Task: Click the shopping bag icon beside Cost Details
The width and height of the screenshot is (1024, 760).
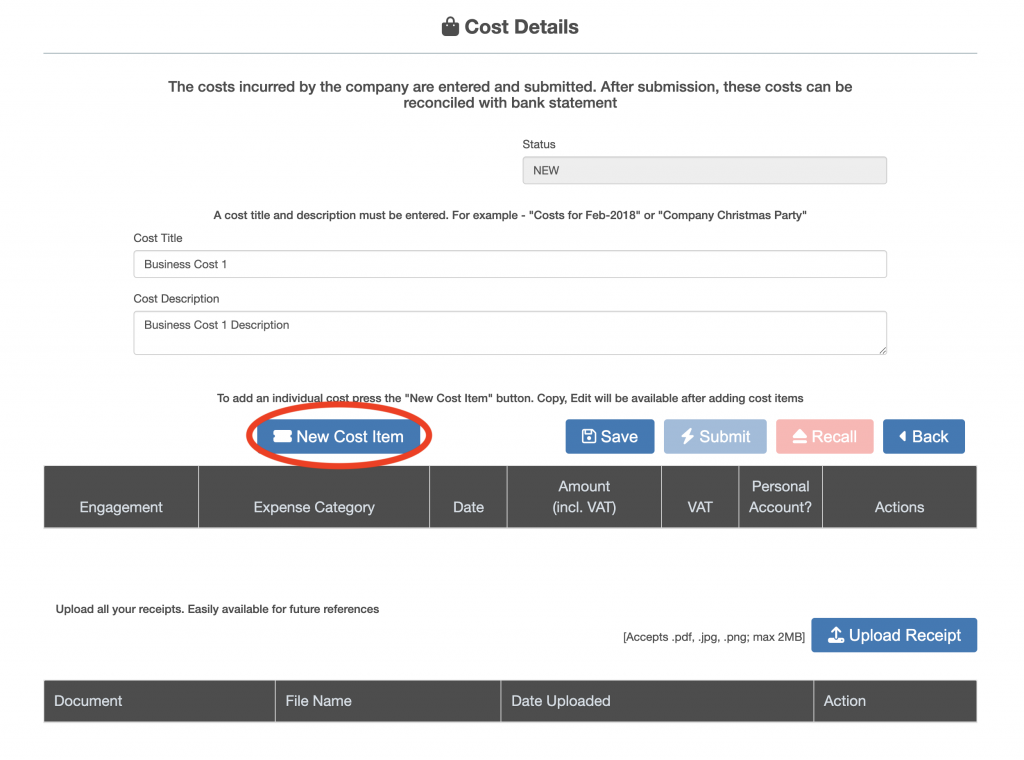Action: (x=450, y=27)
